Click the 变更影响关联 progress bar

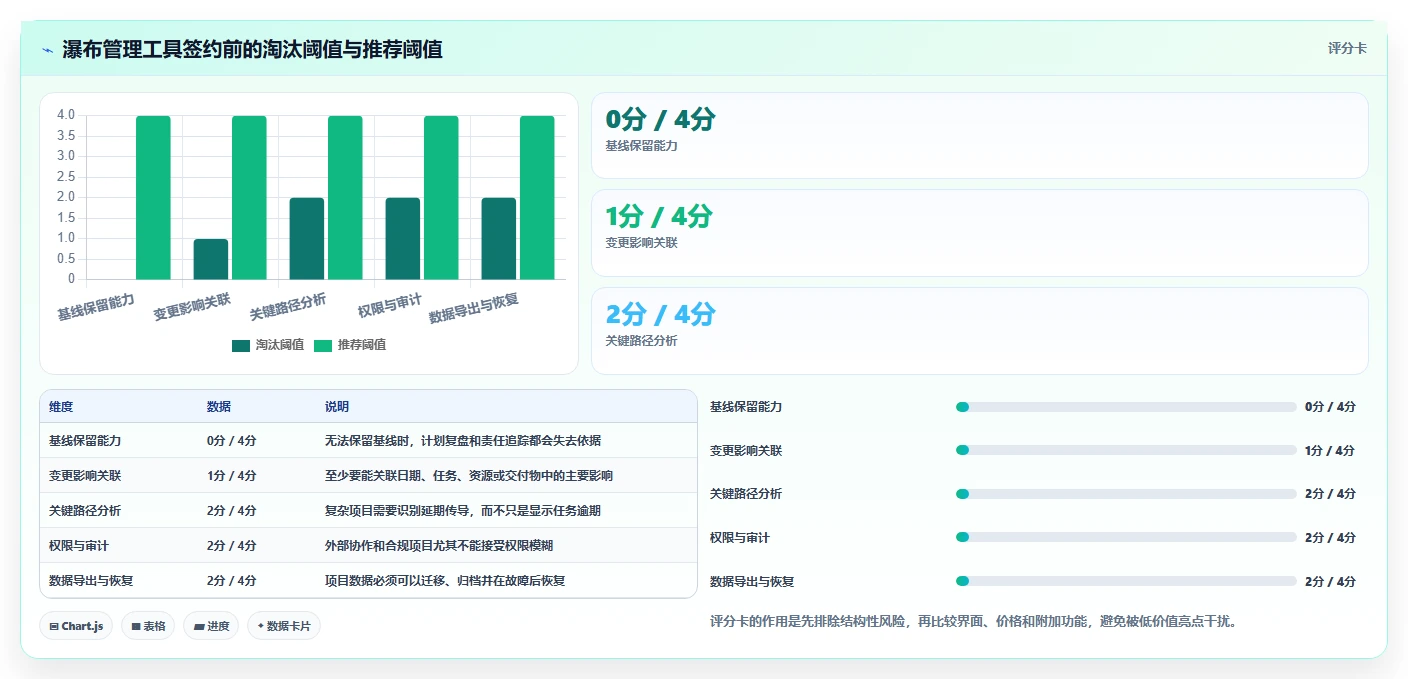[1126, 451]
